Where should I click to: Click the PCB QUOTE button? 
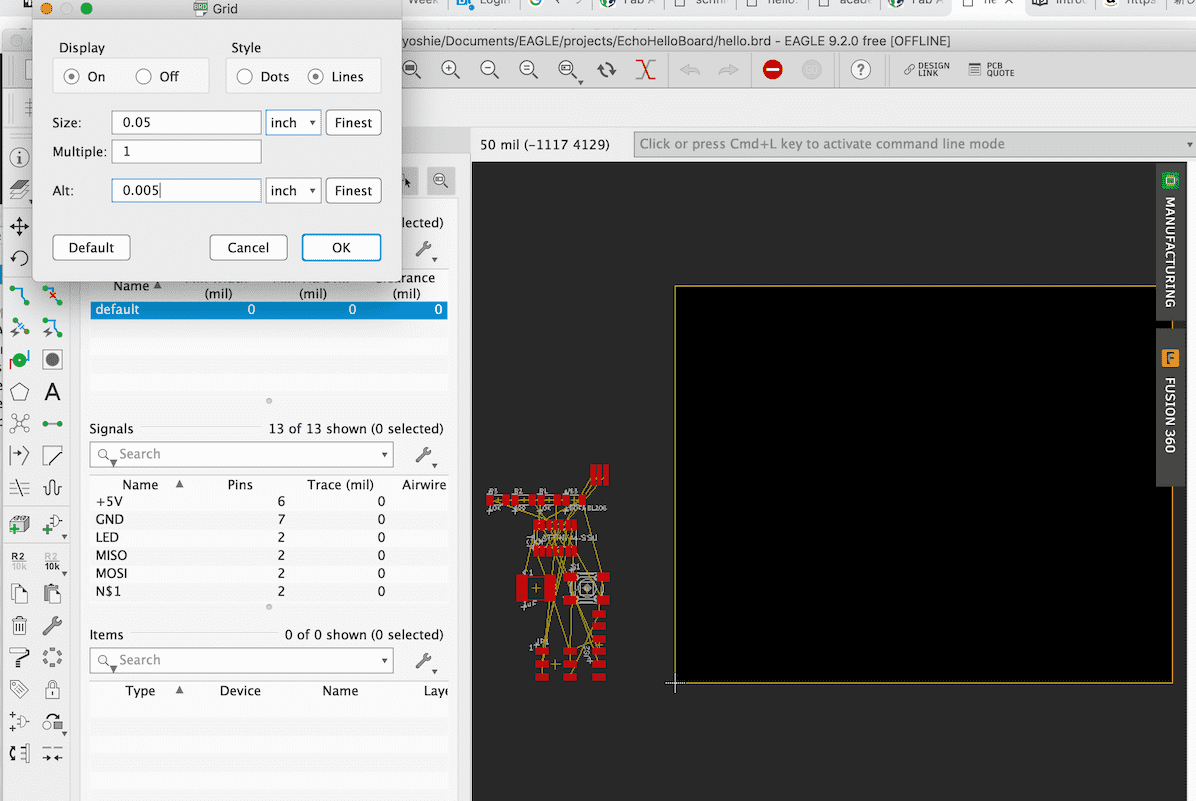point(992,69)
